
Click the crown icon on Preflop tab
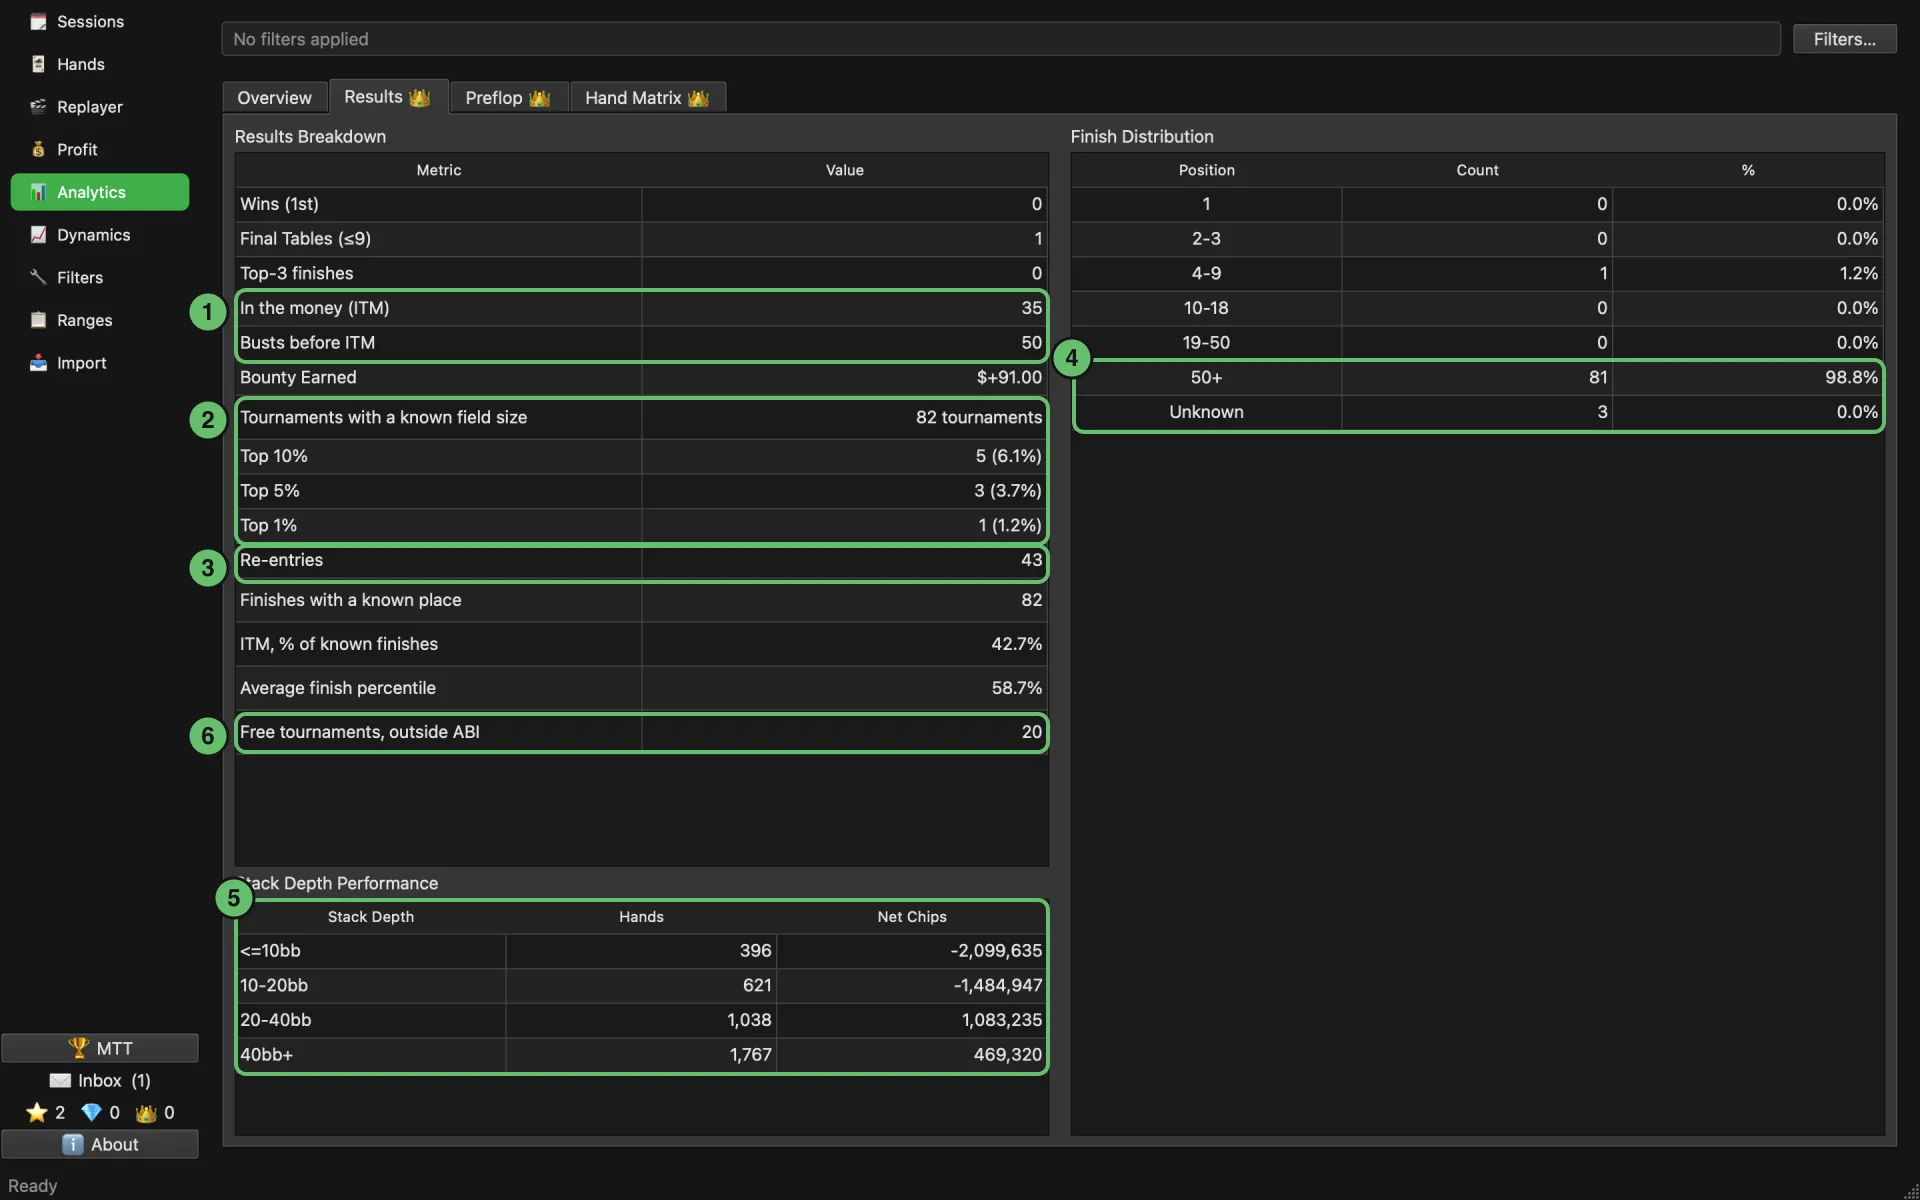[539, 98]
